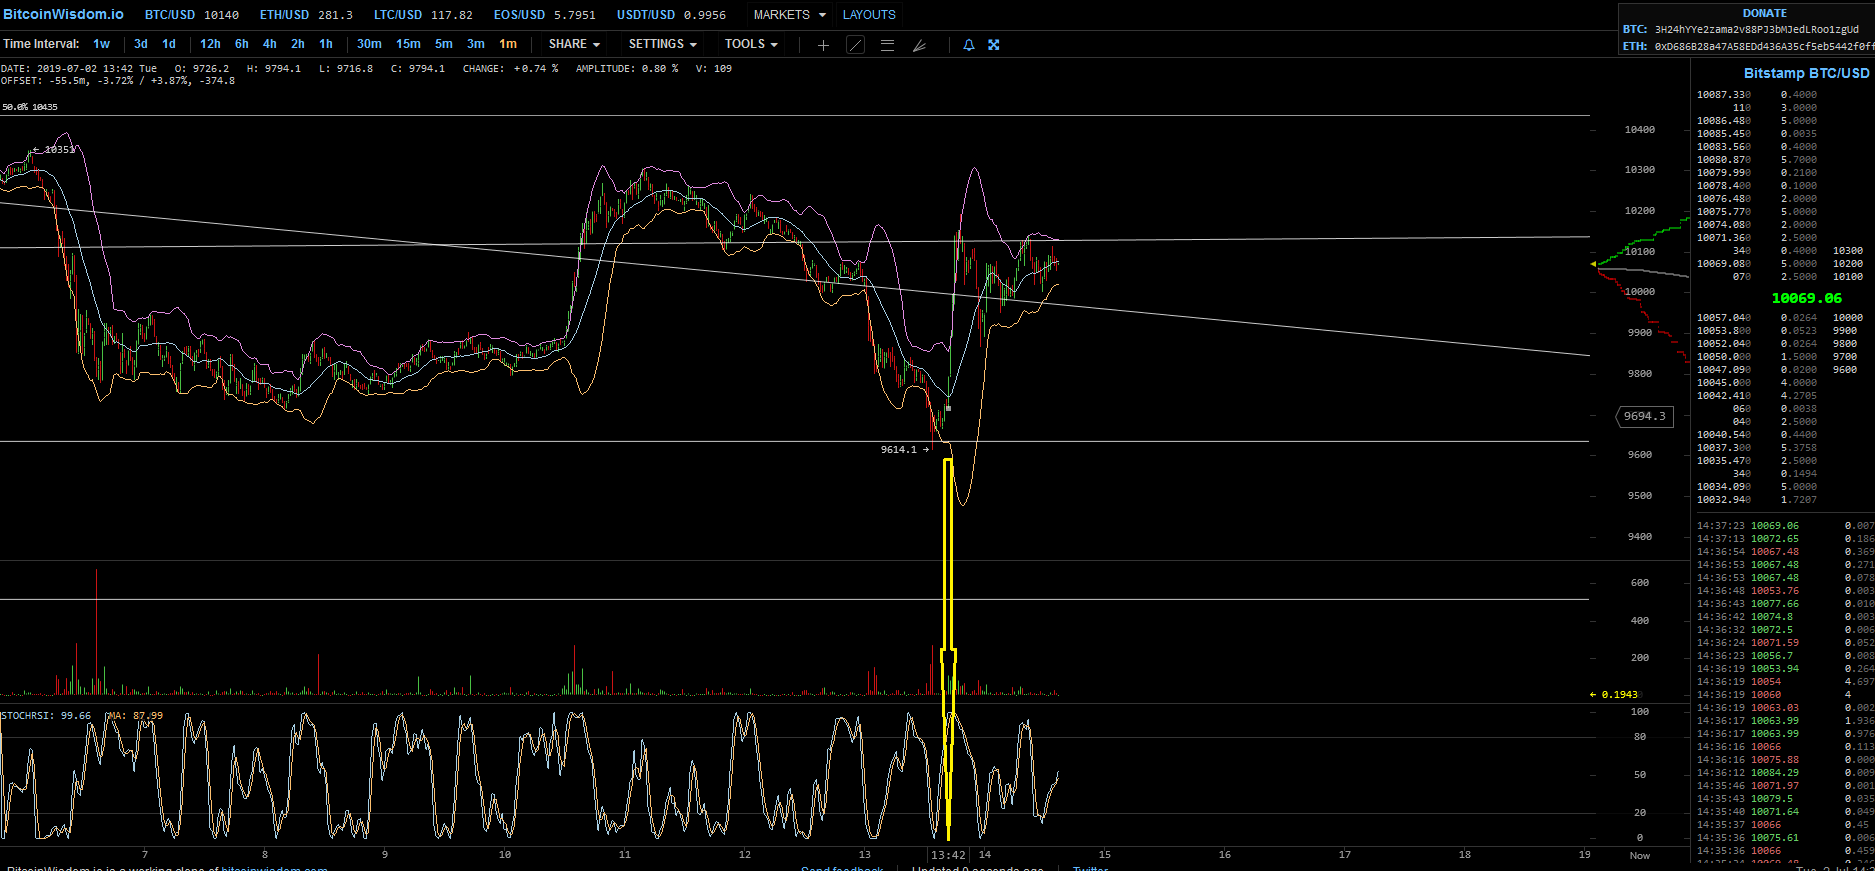Viewport: 1875px width, 871px height.
Task: Click the Now label on time axis
Action: (x=1640, y=855)
